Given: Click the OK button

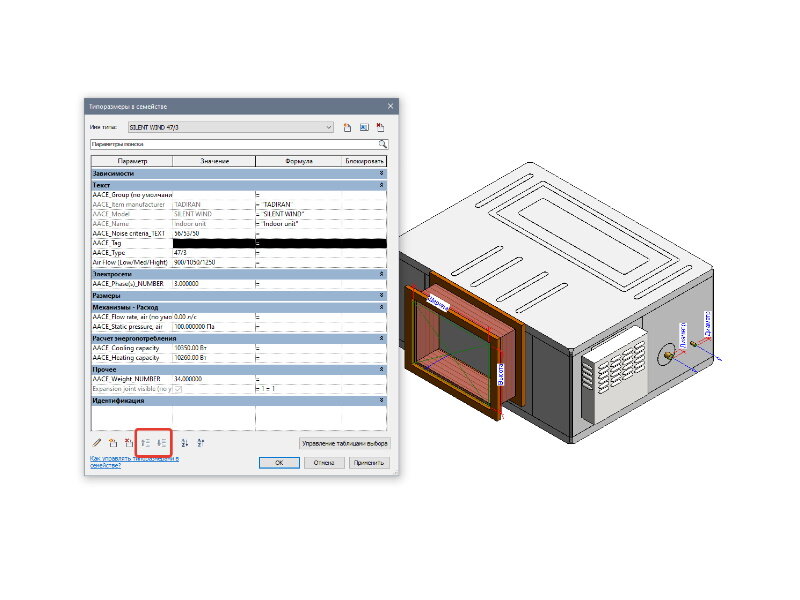Looking at the screenshot, I should click(279, 463).
